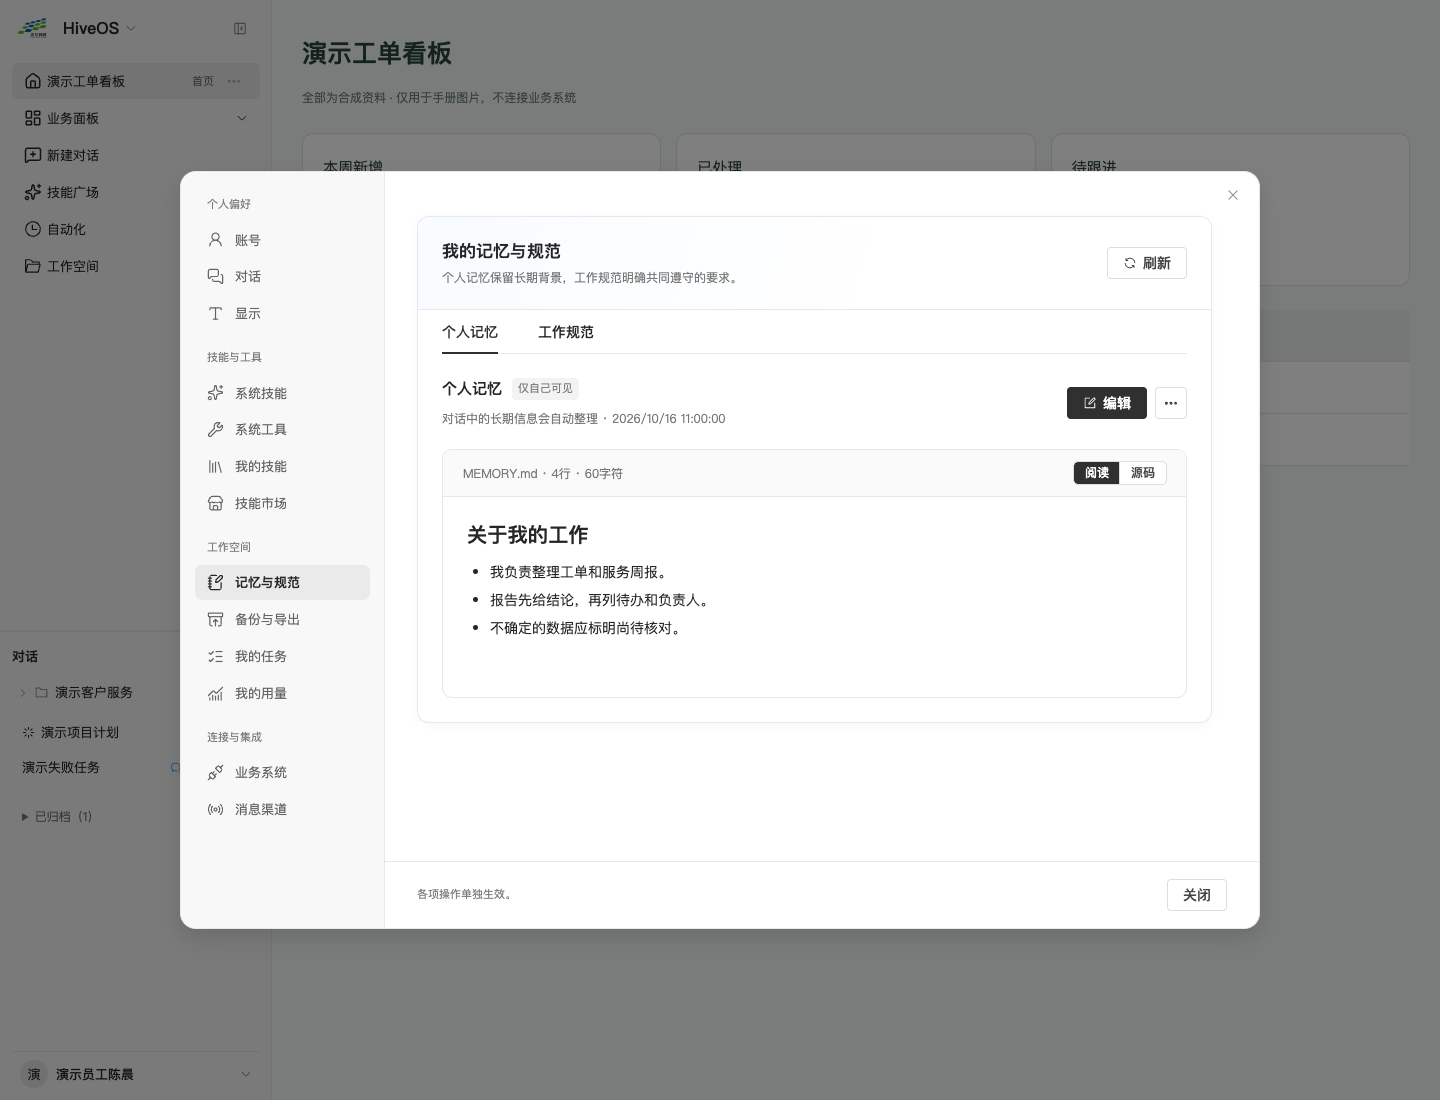Open 对话 preferences in the settings sidebar
Screen dimensions: 1440x1100
pyautogui.click(x=282, y=277)
